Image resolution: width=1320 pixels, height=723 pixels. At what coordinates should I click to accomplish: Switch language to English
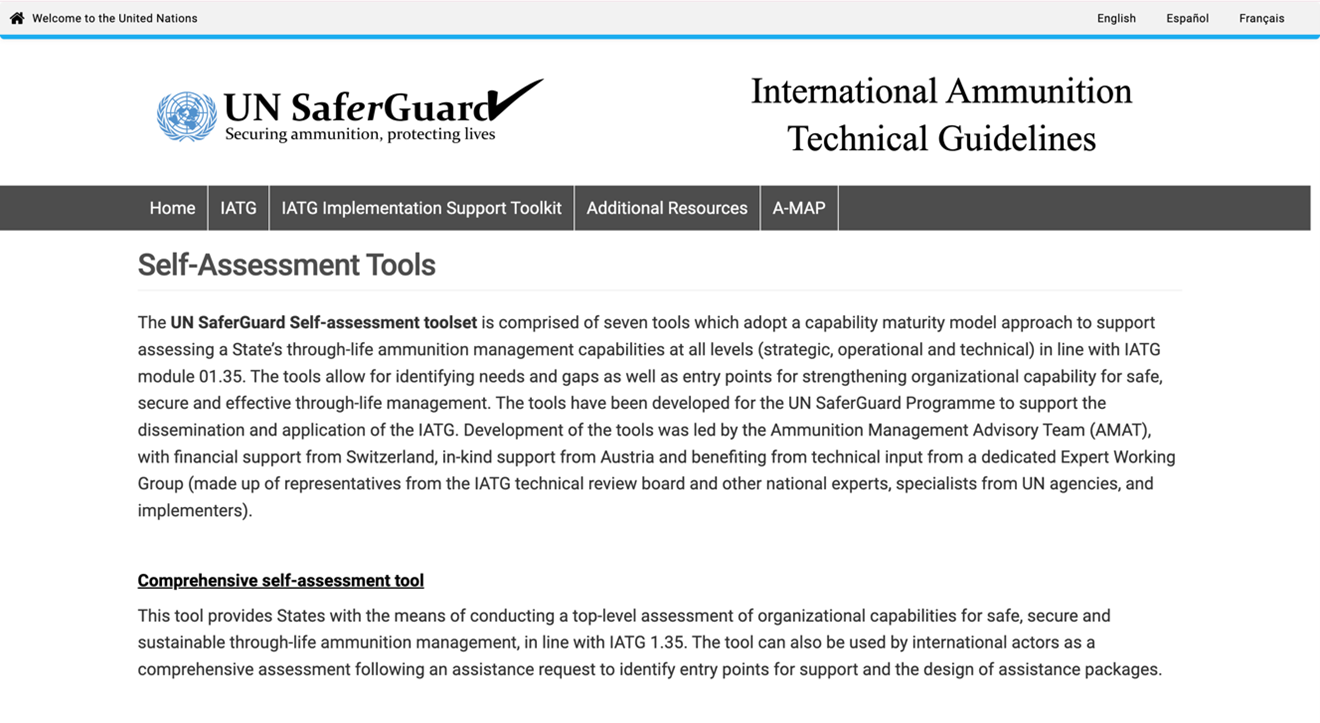pos(1116,18)
